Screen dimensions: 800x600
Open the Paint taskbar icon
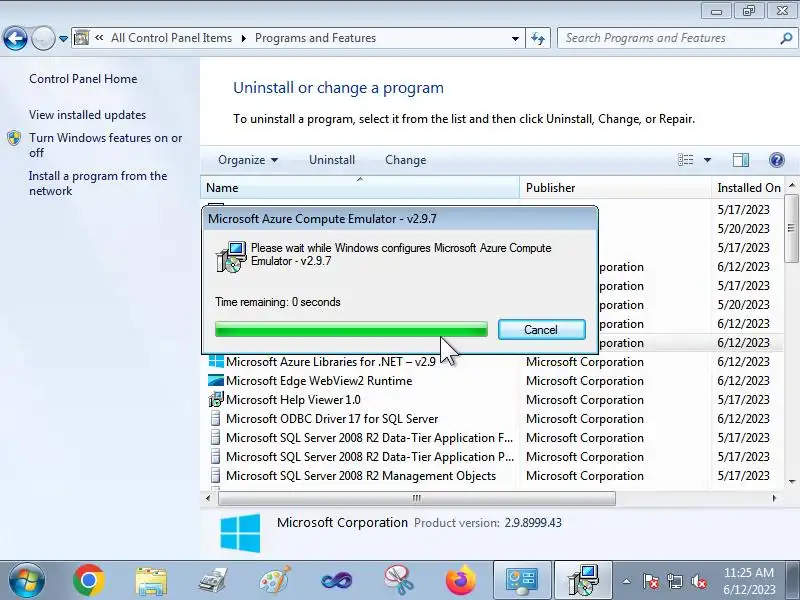point(275,581)
